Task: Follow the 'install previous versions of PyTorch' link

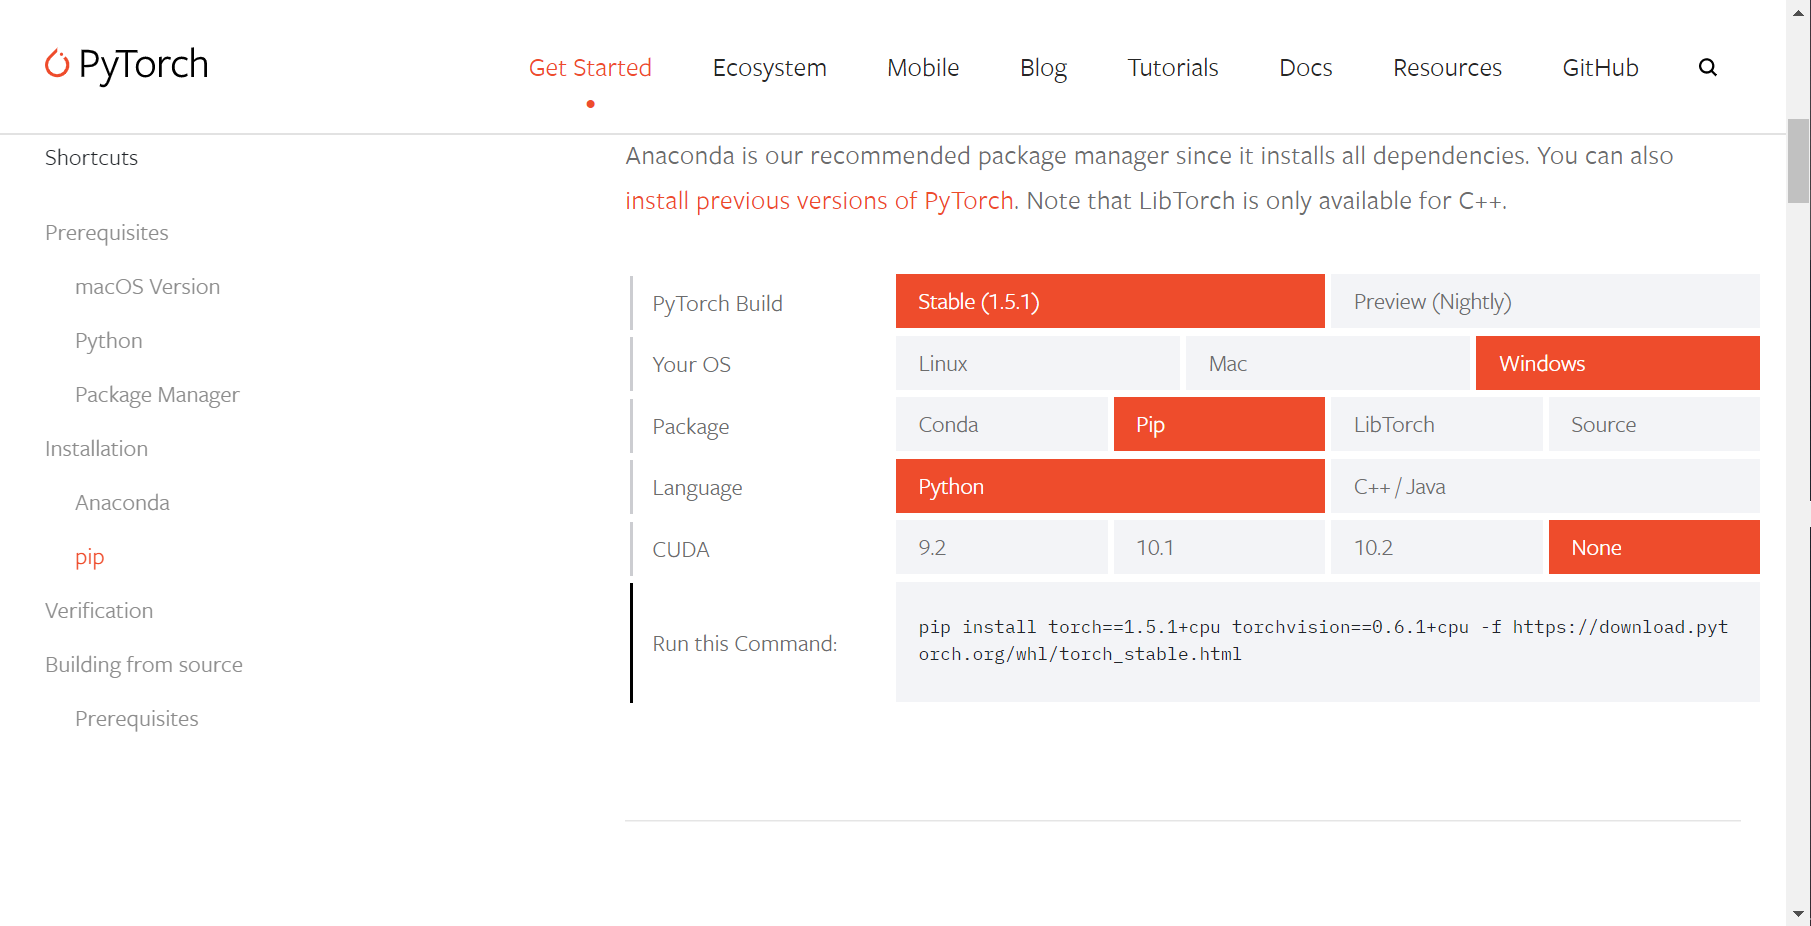Action: pos(820,201)
